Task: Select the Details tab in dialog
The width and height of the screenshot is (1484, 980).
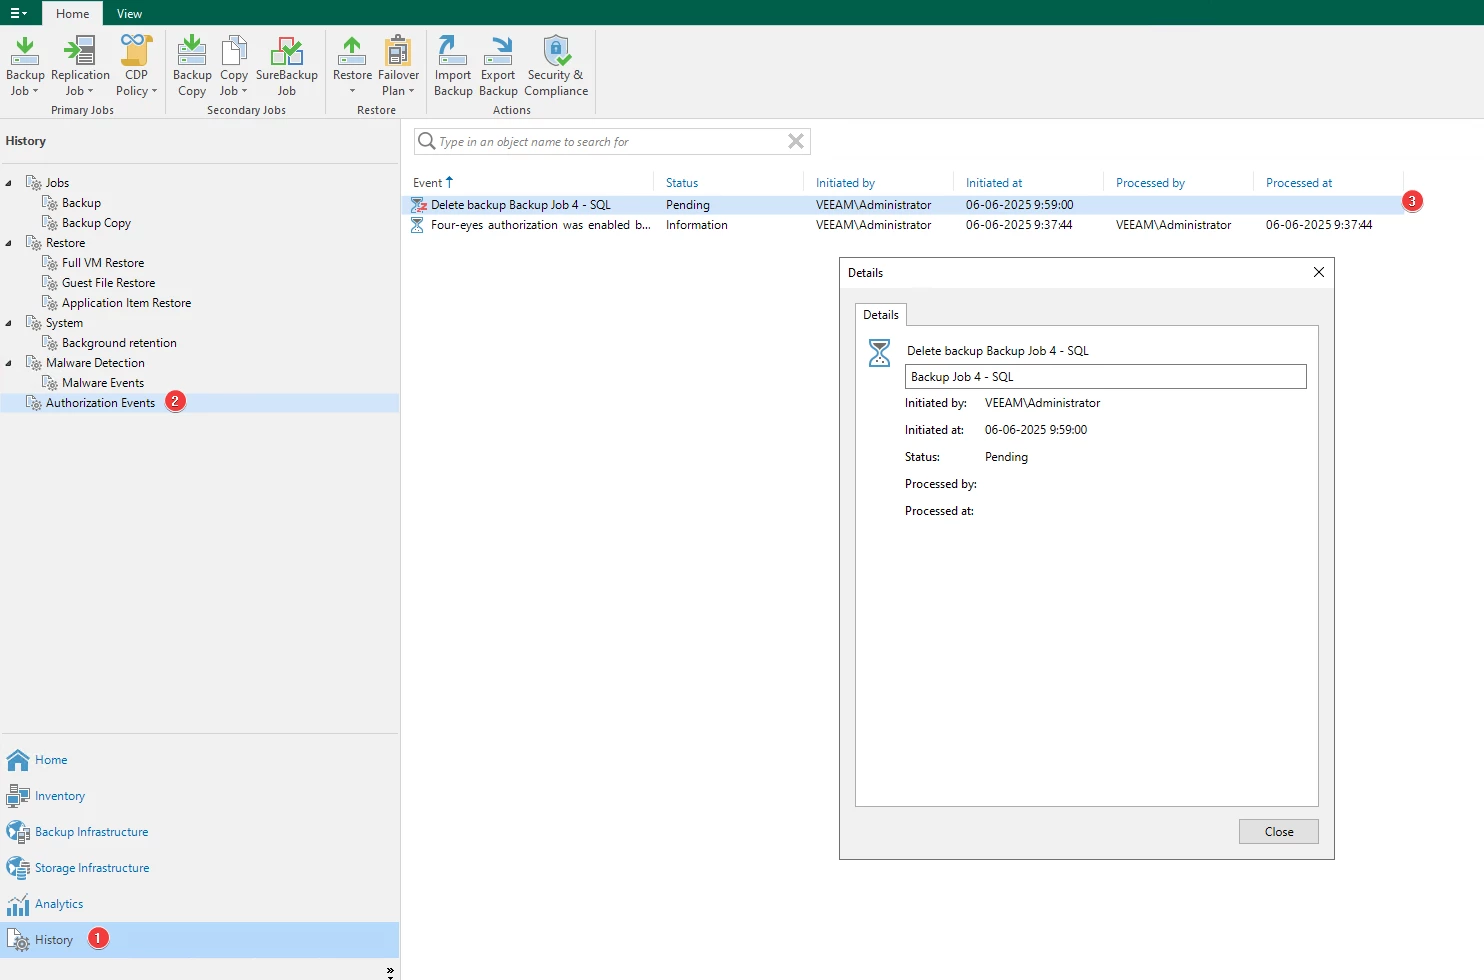Action: coord(880,315)
